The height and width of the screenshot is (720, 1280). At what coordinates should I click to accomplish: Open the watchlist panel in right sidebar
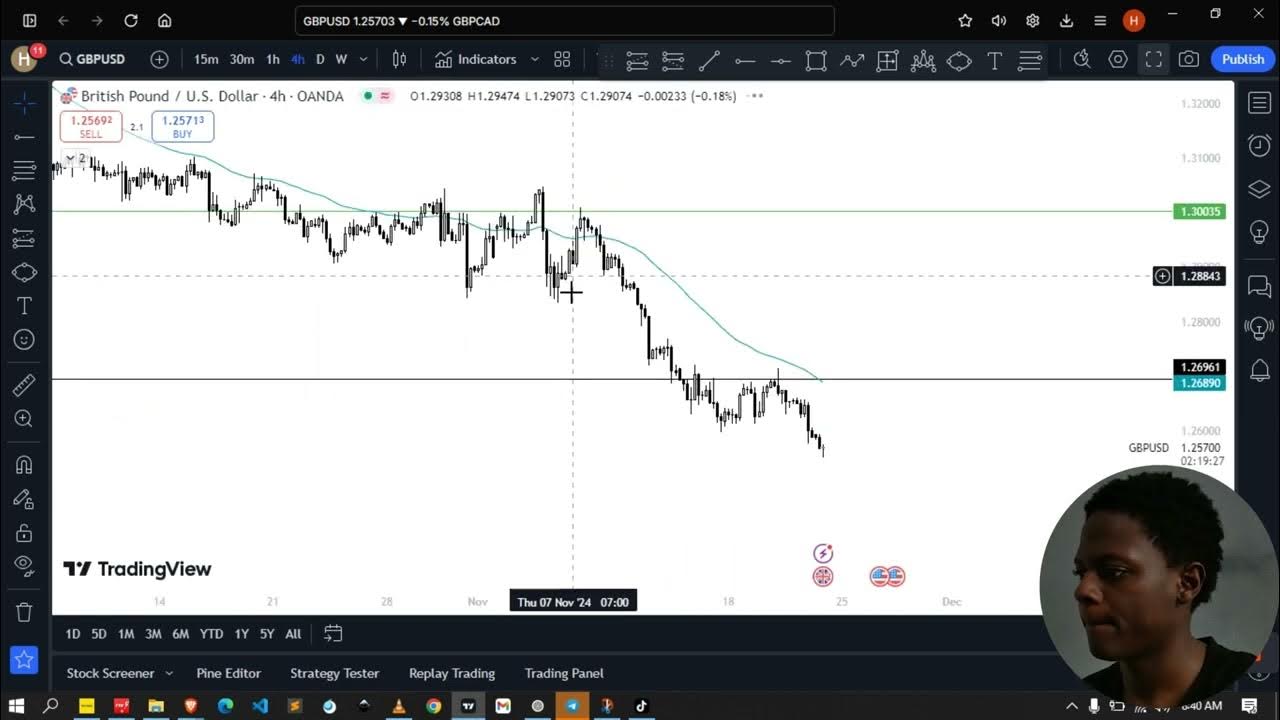click(1259, 102)
